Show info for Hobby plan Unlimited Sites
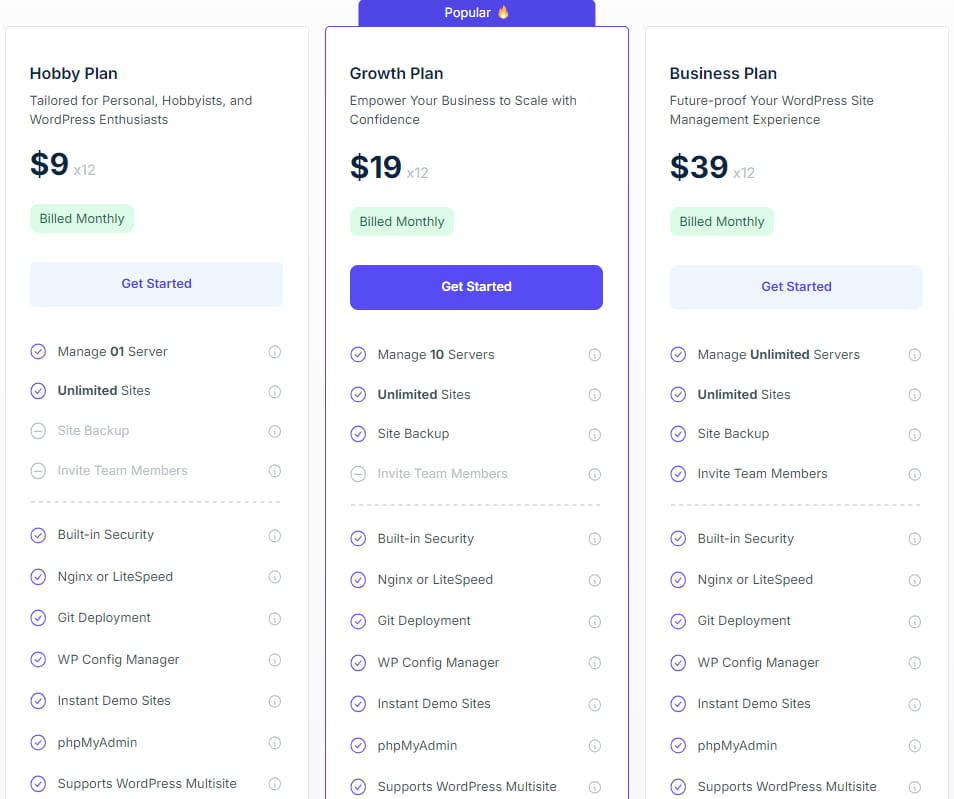The image size is (954, 799). (x=275, y=392)
